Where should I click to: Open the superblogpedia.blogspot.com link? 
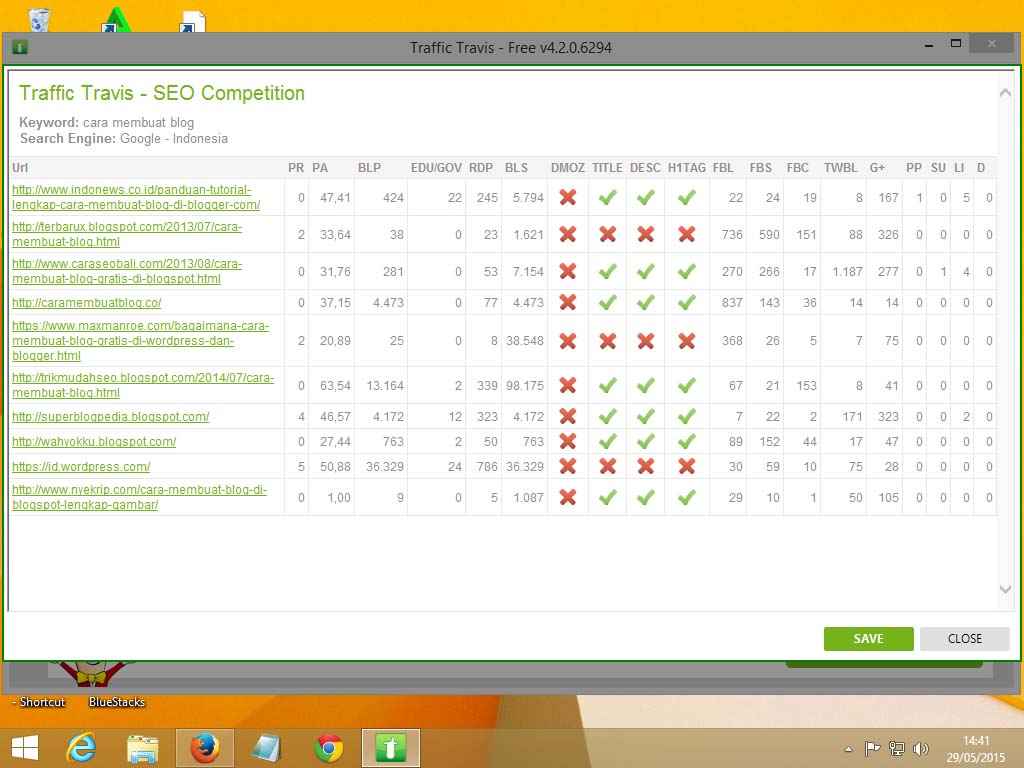tap(110, 417)
